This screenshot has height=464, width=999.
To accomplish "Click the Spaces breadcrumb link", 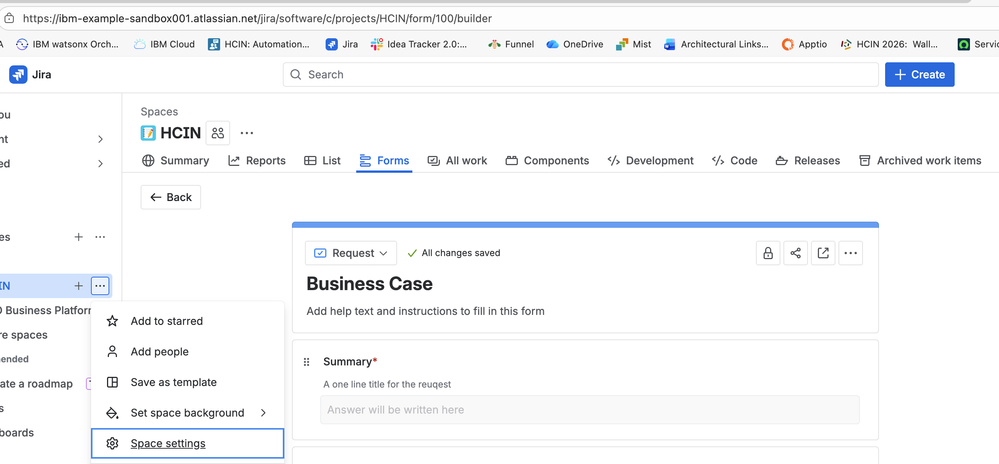I will (159, 112).
